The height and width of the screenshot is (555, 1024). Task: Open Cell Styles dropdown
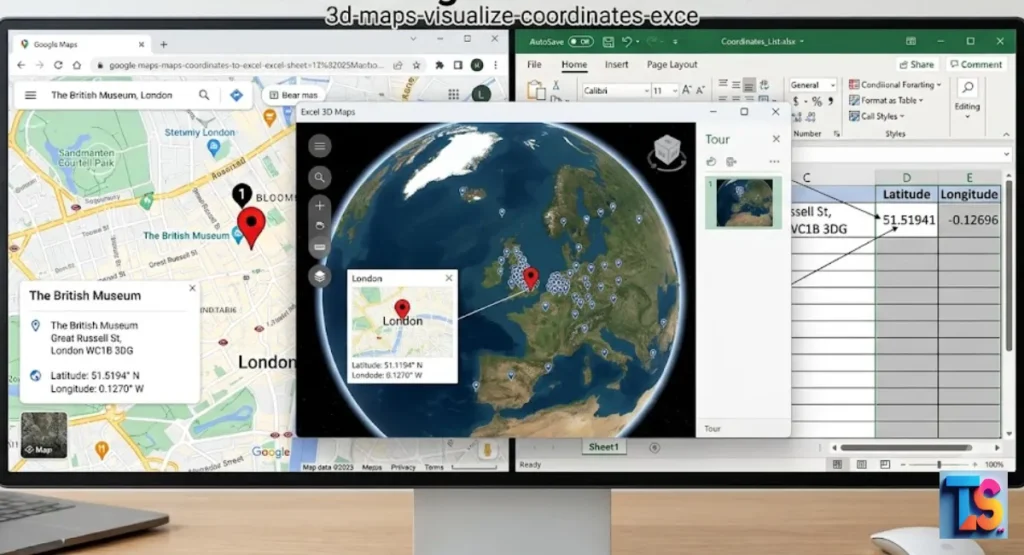click(876, 116)
